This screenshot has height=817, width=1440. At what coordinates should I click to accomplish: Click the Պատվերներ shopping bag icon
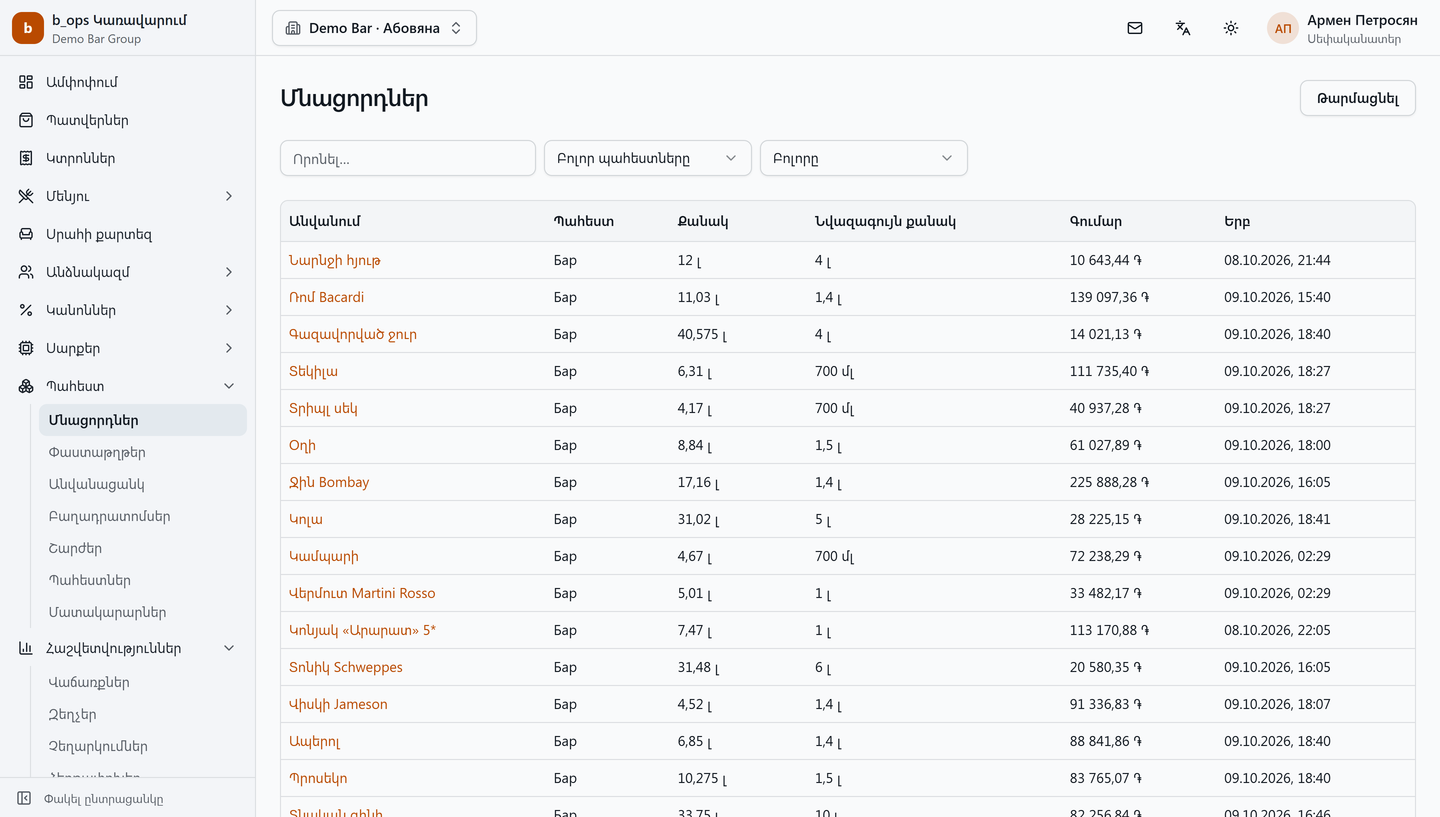tap(26, 120)
